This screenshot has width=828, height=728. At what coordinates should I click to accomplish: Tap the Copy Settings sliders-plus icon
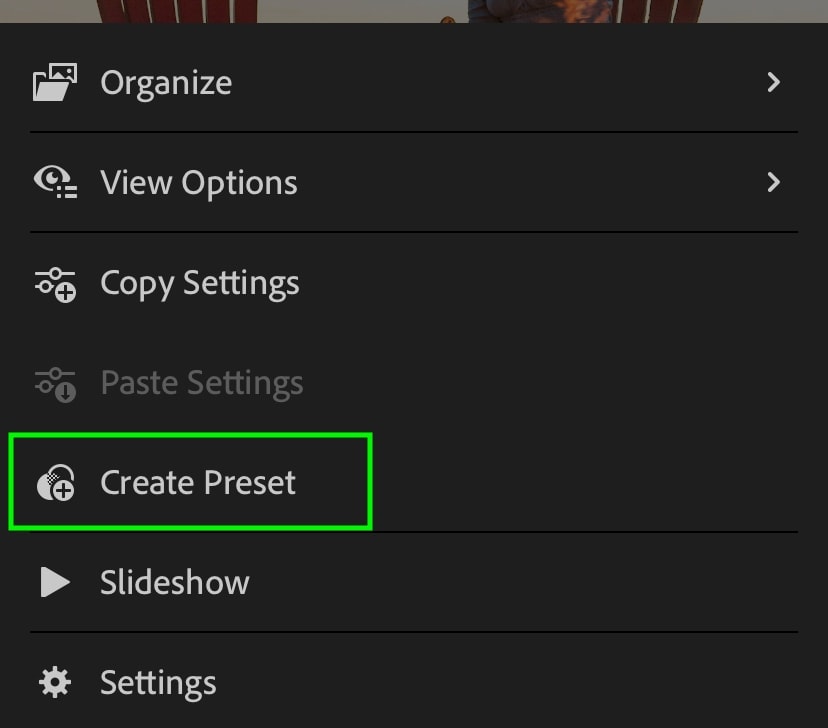click(55, 285)
